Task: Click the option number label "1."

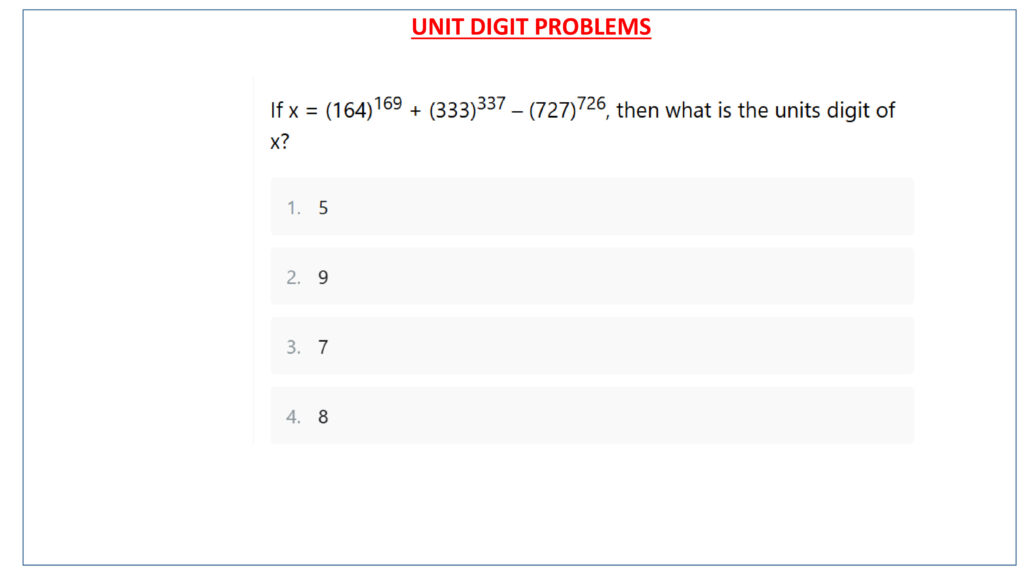Action: (x=293, y=208)
